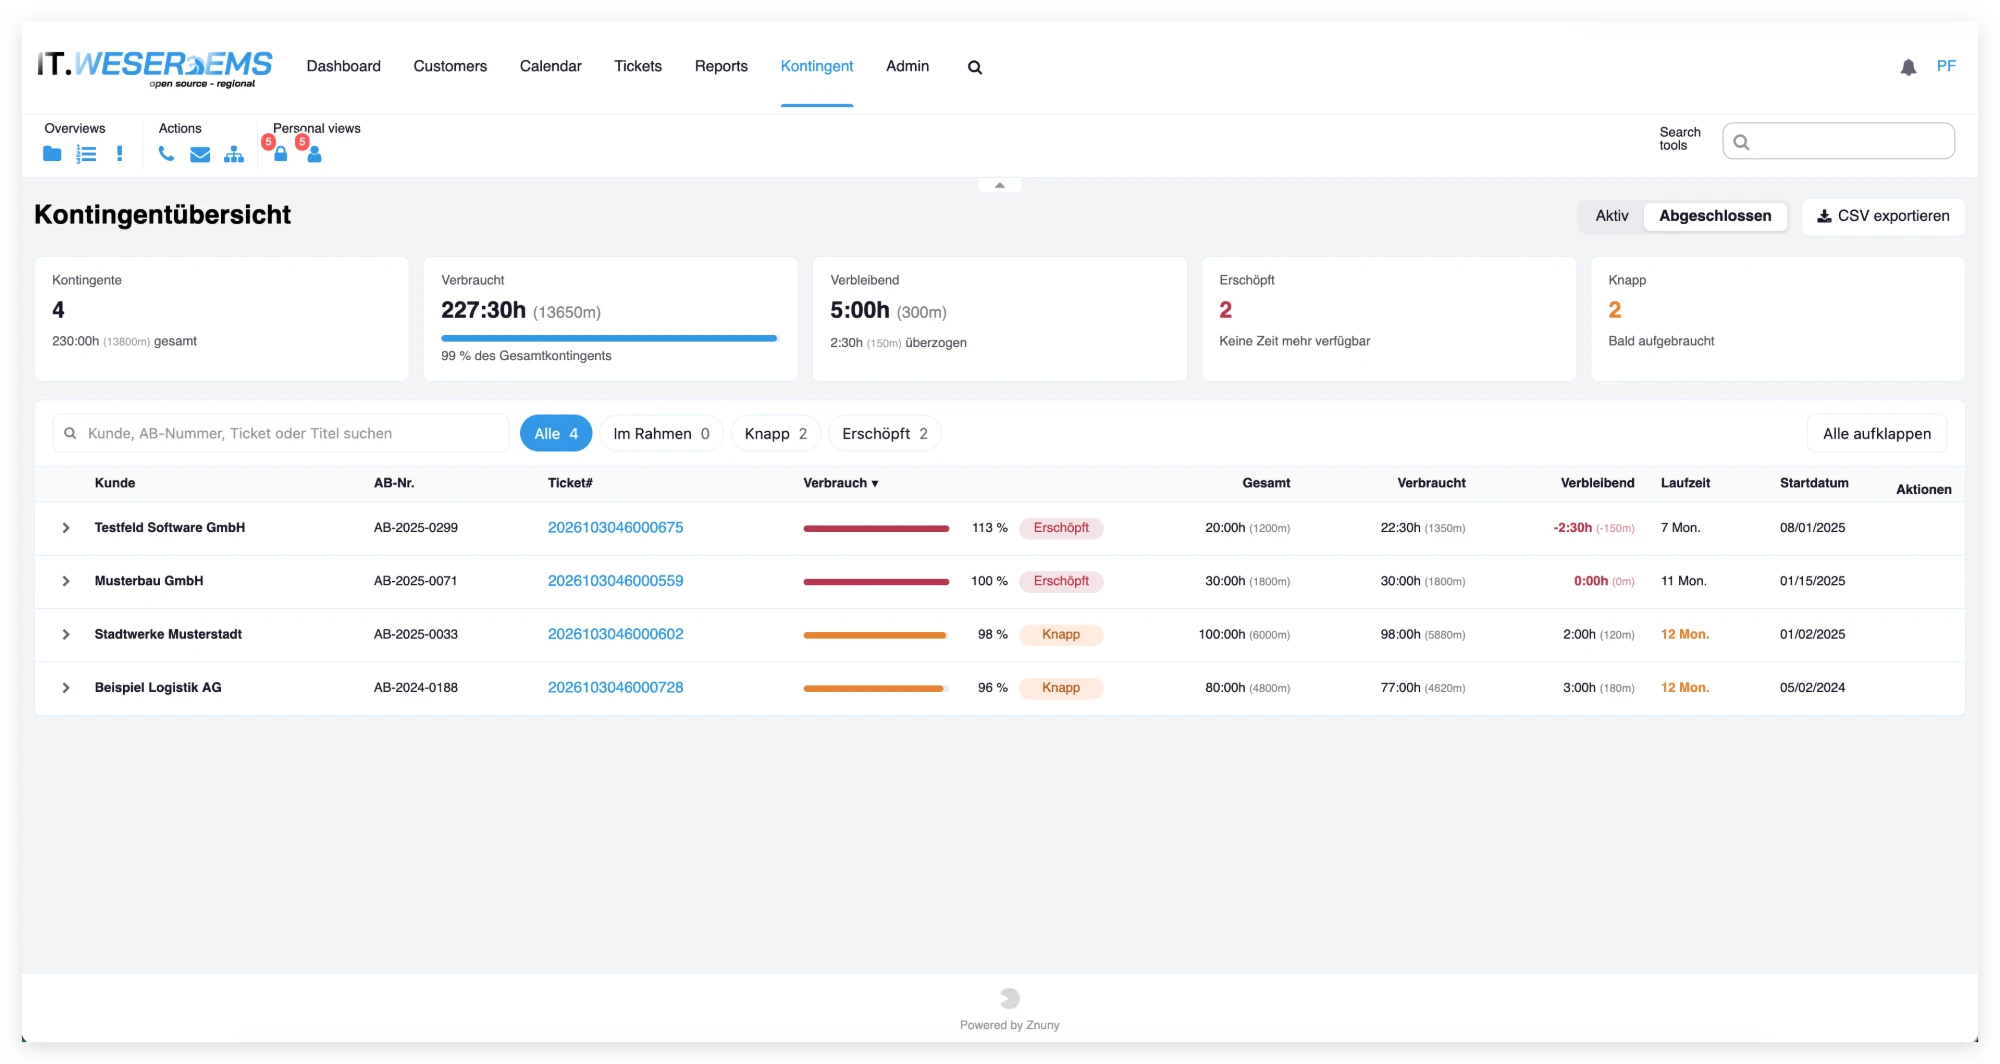Expand Stadtwerke Musterstadt row
The height and width of the screenshot is (1064, 2000).
[66, 634]
